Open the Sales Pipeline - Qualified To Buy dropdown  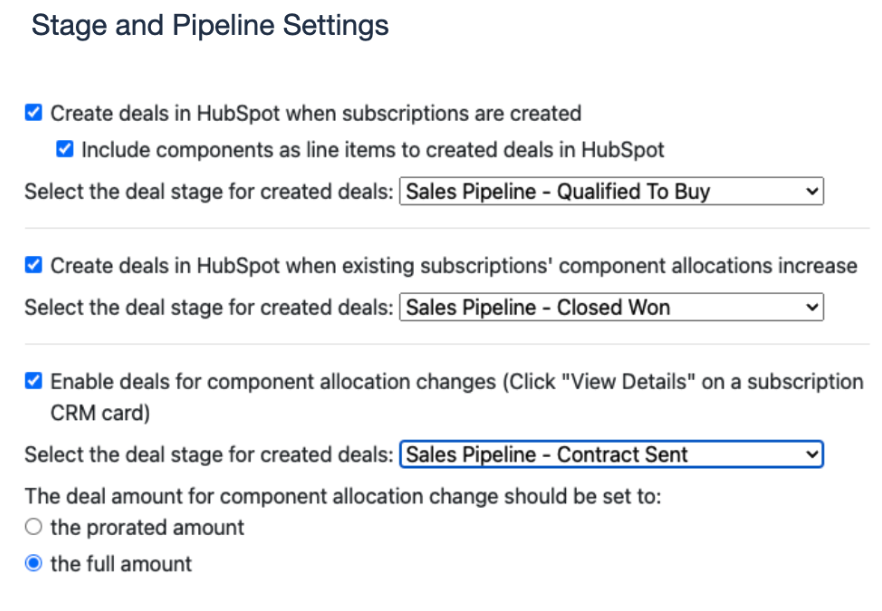point(610,192)
